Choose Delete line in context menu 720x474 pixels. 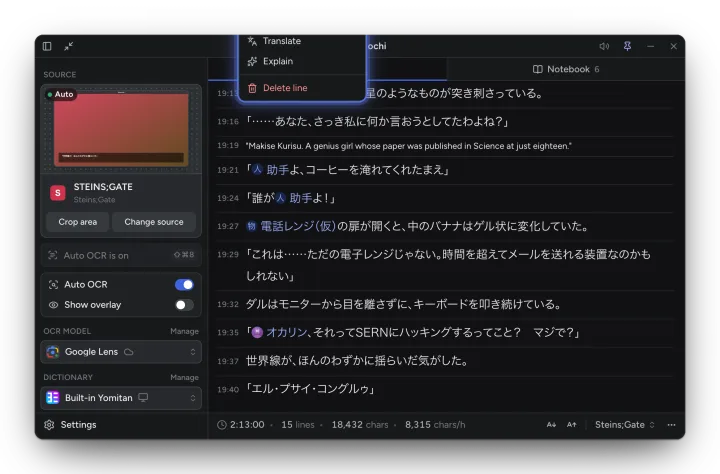click(x=302, y=88)
